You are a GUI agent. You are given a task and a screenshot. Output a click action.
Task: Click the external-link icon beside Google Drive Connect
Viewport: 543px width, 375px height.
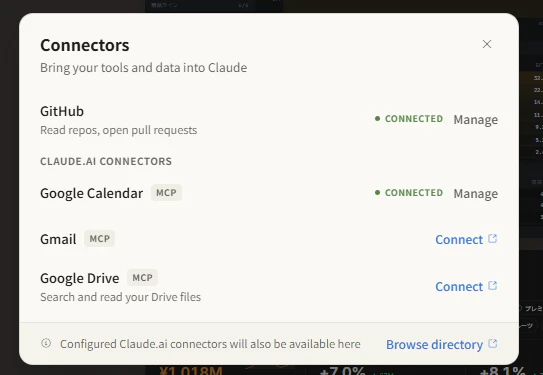point(492,286)
